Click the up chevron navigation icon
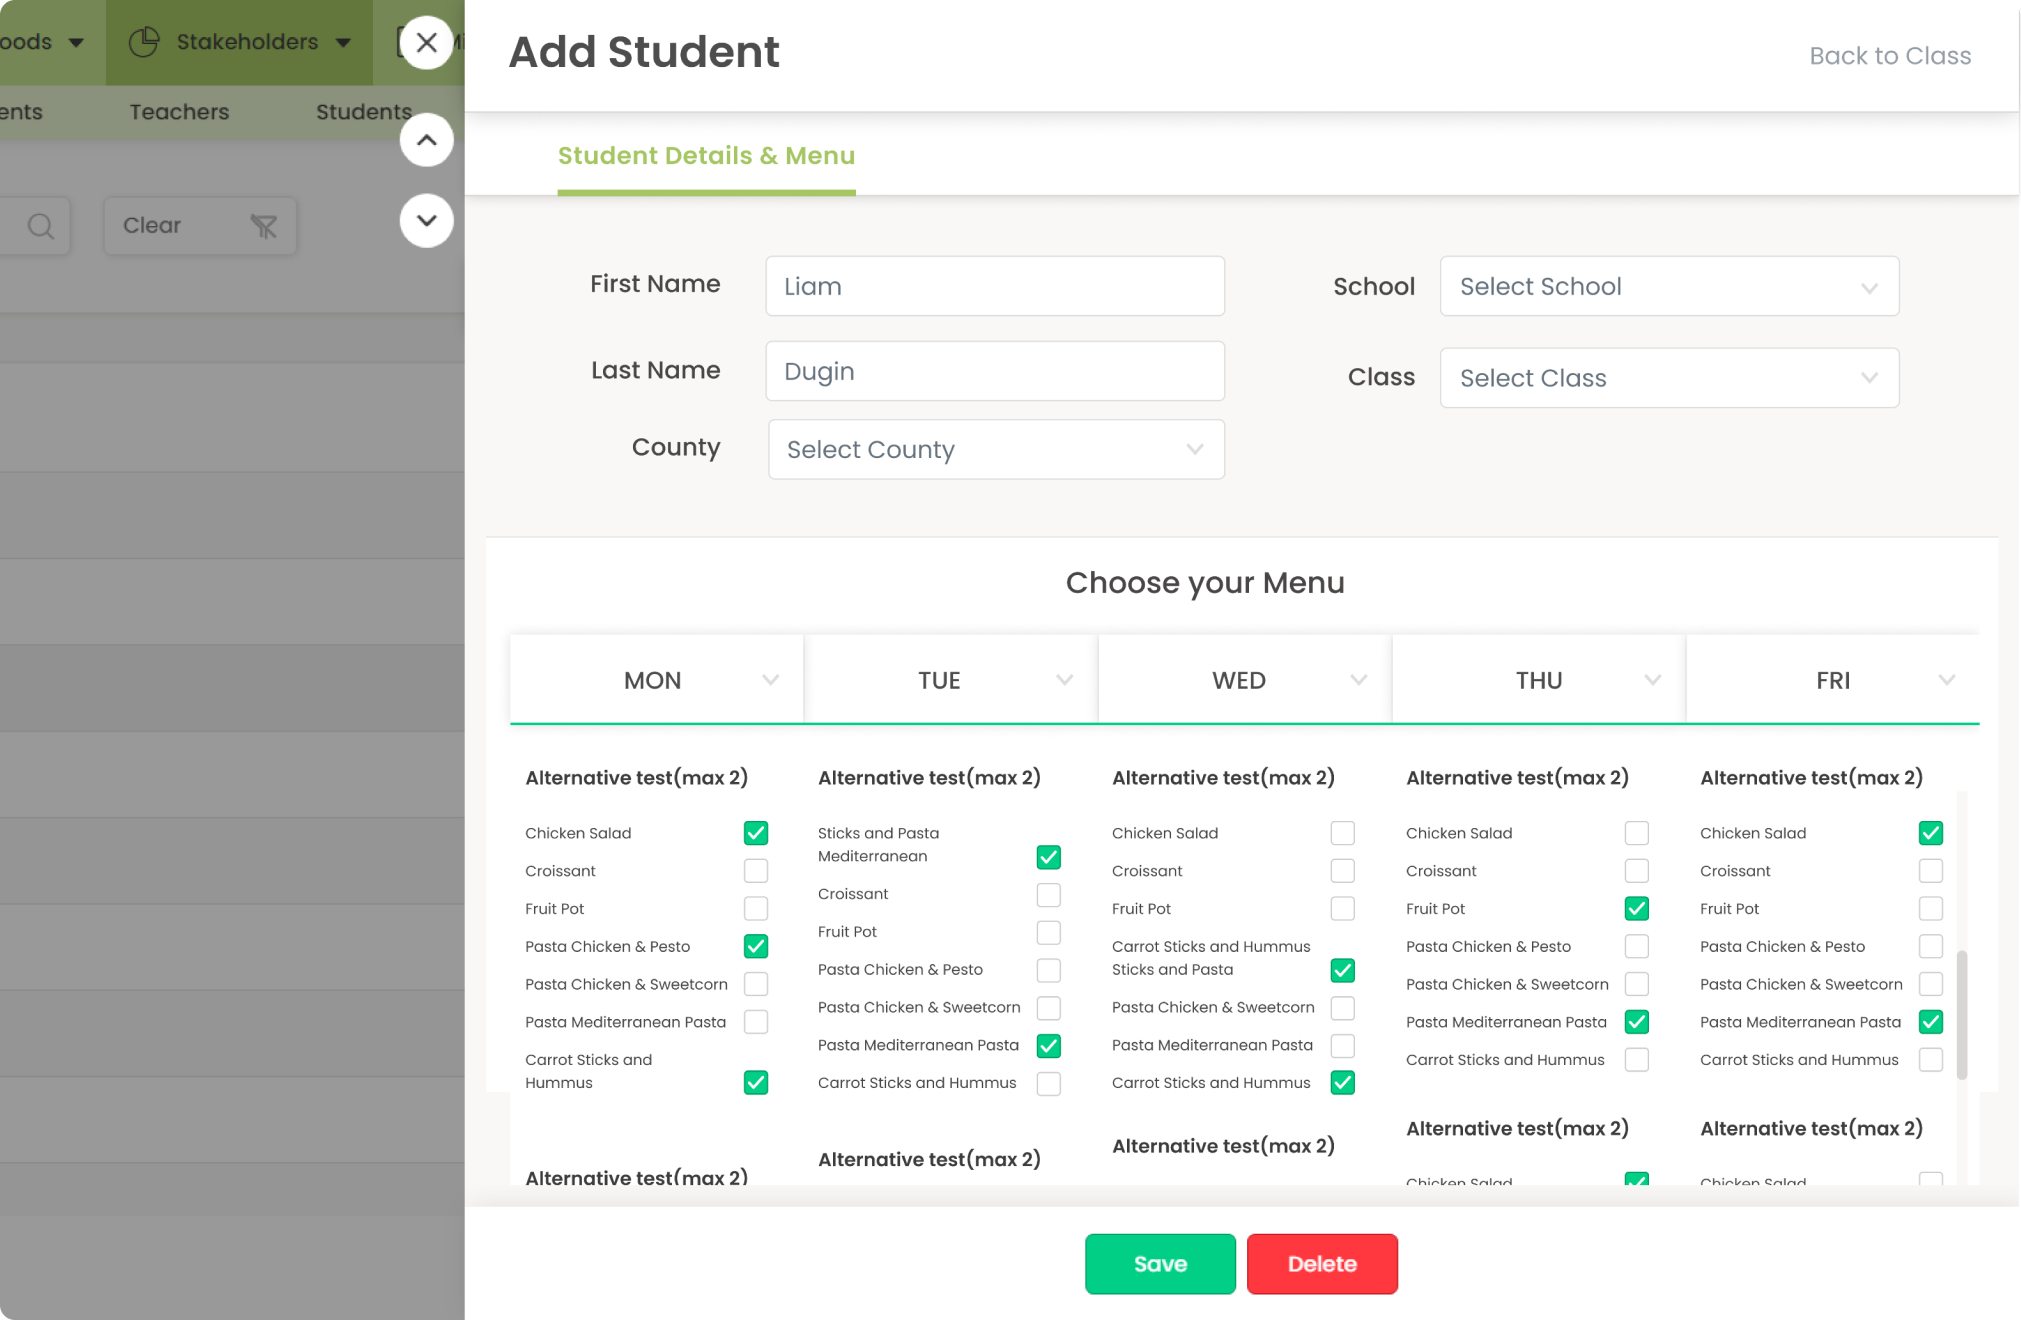The height and width of the screenshot is (1320, 2021). tap(427, 140)
